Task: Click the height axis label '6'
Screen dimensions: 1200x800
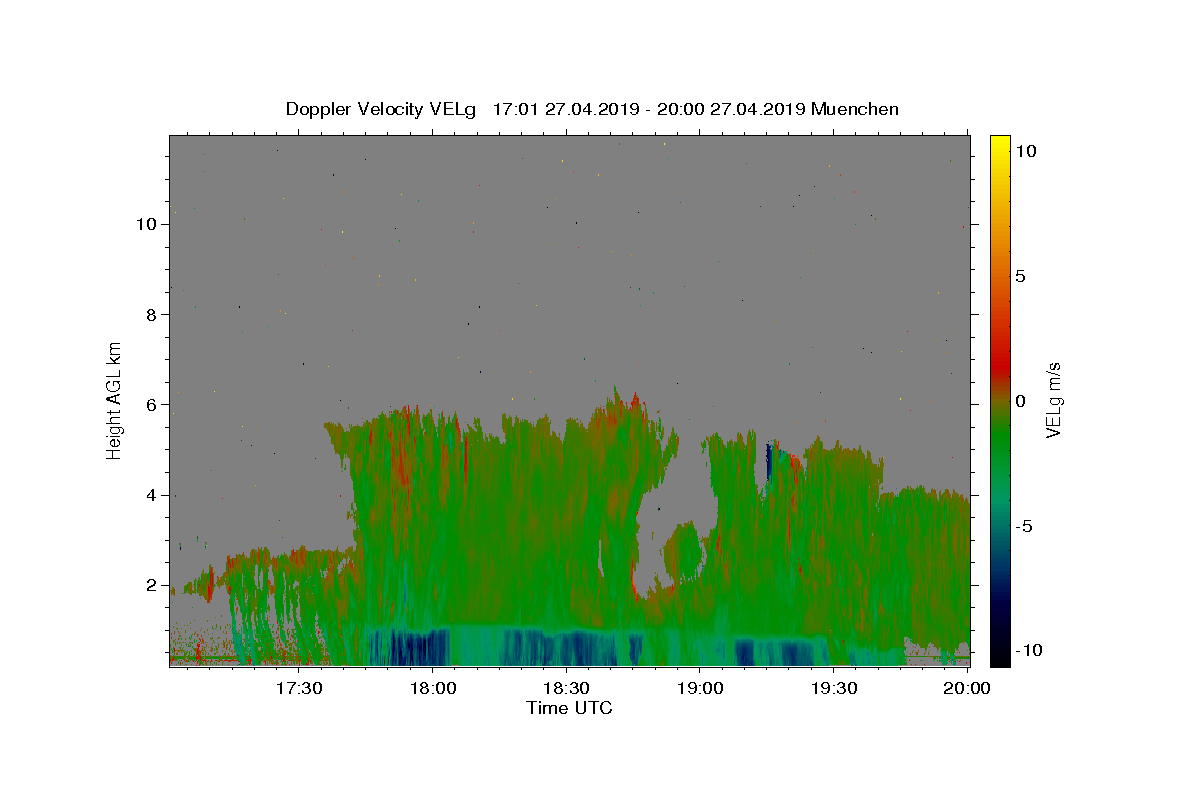Action: (x=152, y=404)
